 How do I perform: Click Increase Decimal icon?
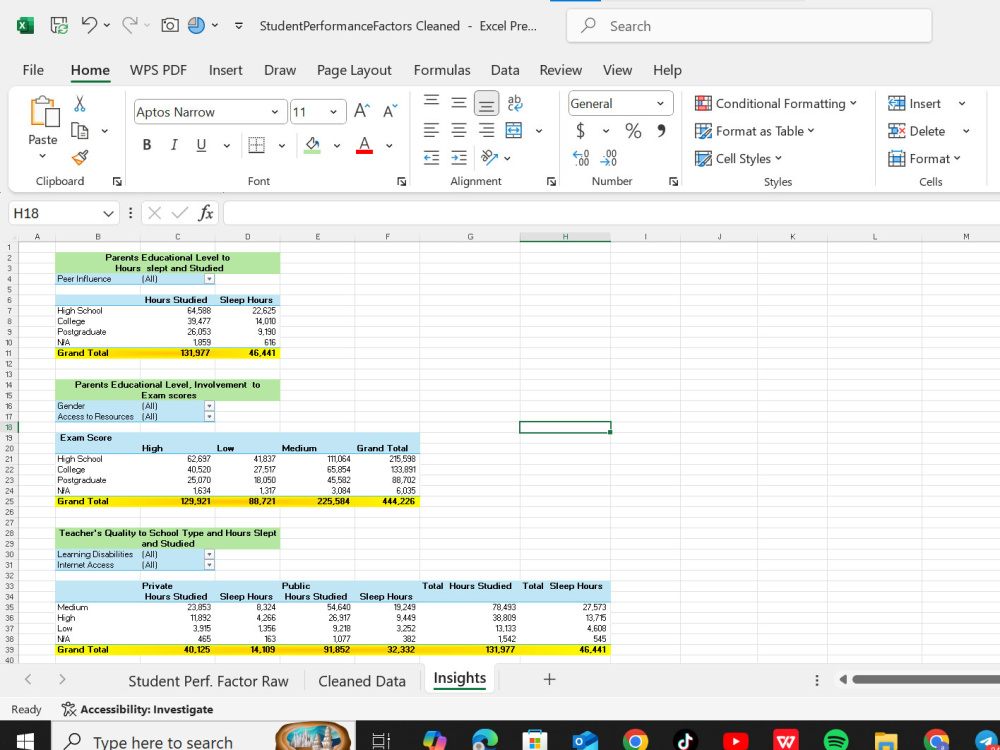pos(581,158)
